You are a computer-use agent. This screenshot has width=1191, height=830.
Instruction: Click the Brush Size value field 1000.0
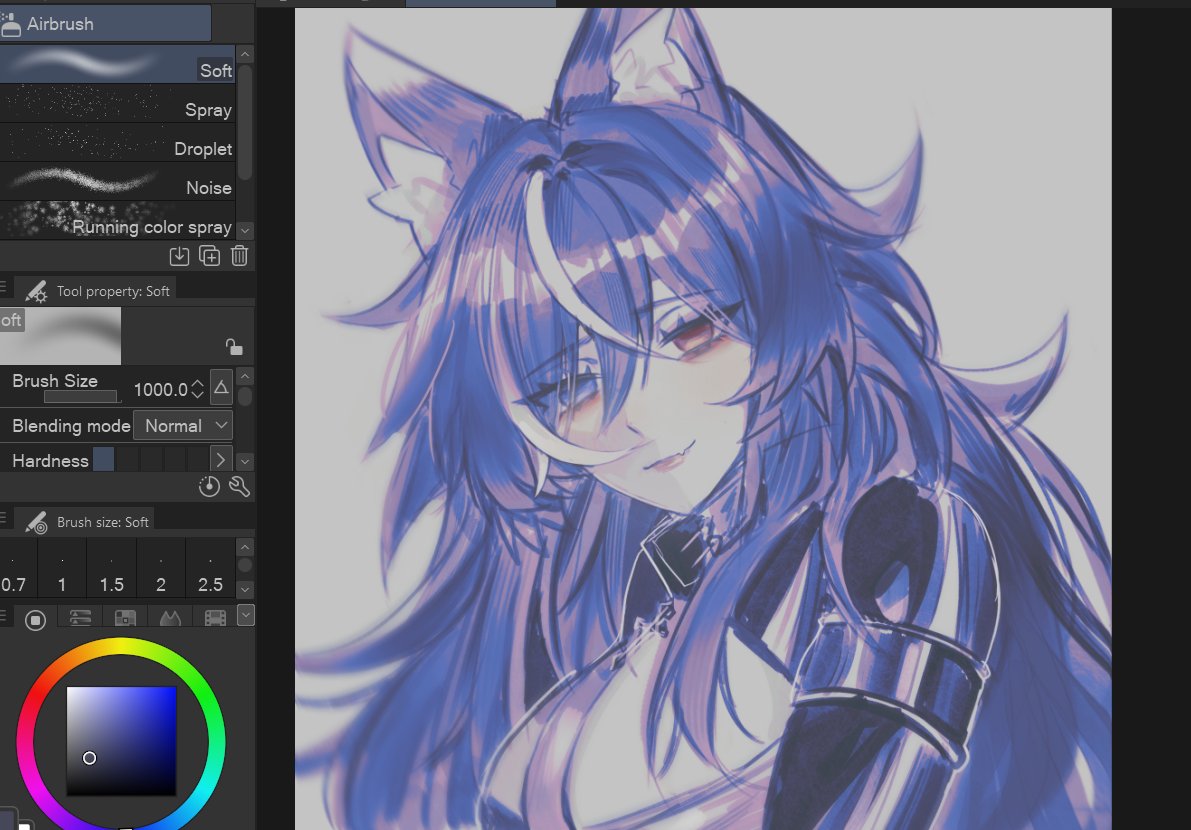point(160,390)
